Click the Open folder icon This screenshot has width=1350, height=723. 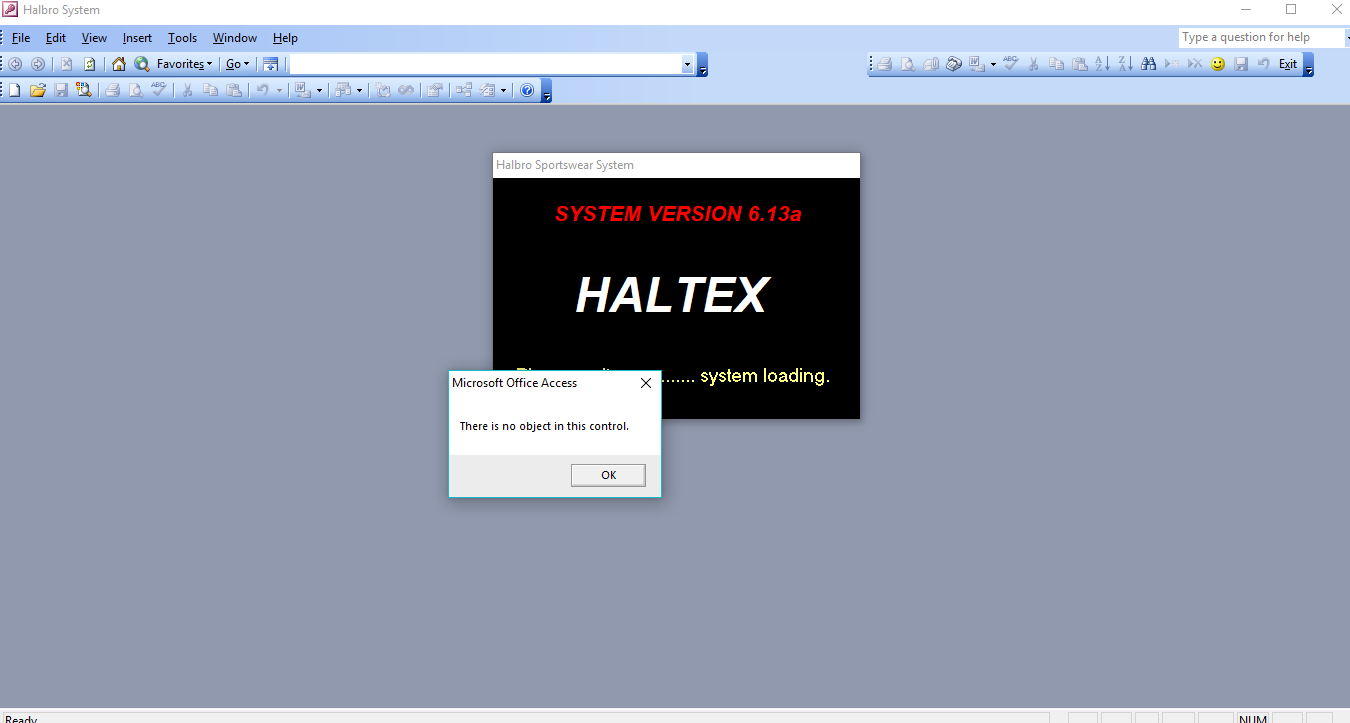pos(38,90)
